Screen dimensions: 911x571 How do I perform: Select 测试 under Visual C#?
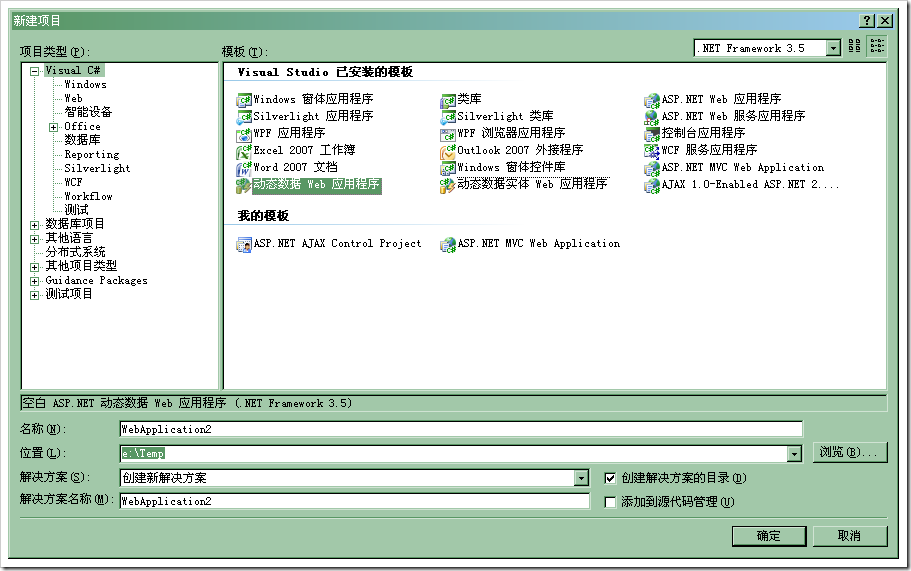tap(76, 210)
